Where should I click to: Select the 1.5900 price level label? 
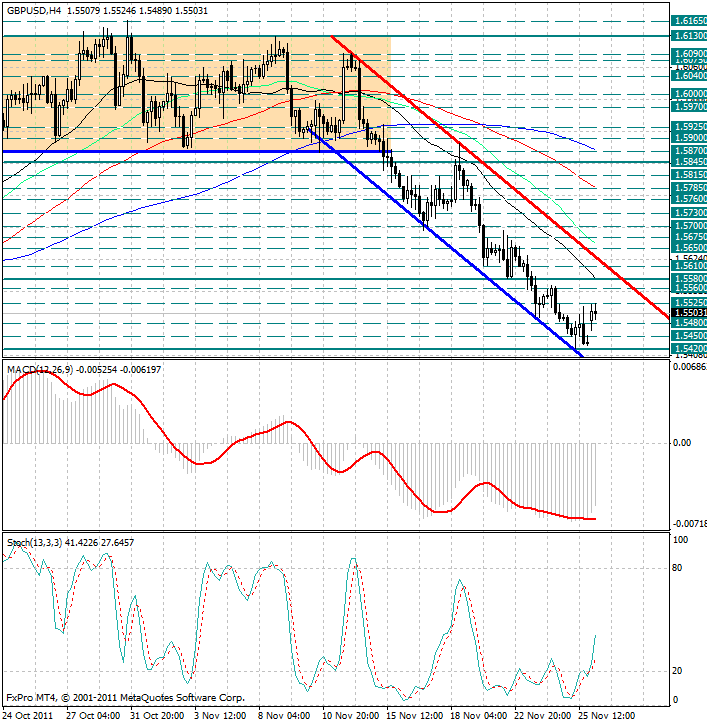[689, 137]
